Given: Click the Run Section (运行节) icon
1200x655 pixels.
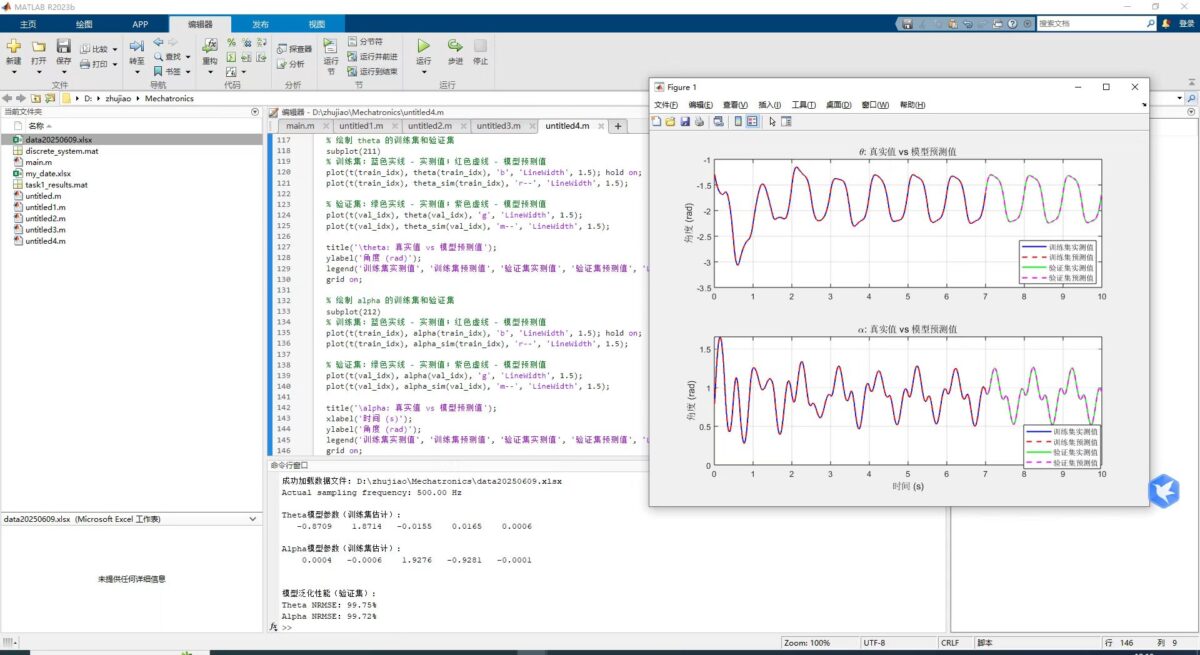Looking at the screenshot, I should 331,47.
